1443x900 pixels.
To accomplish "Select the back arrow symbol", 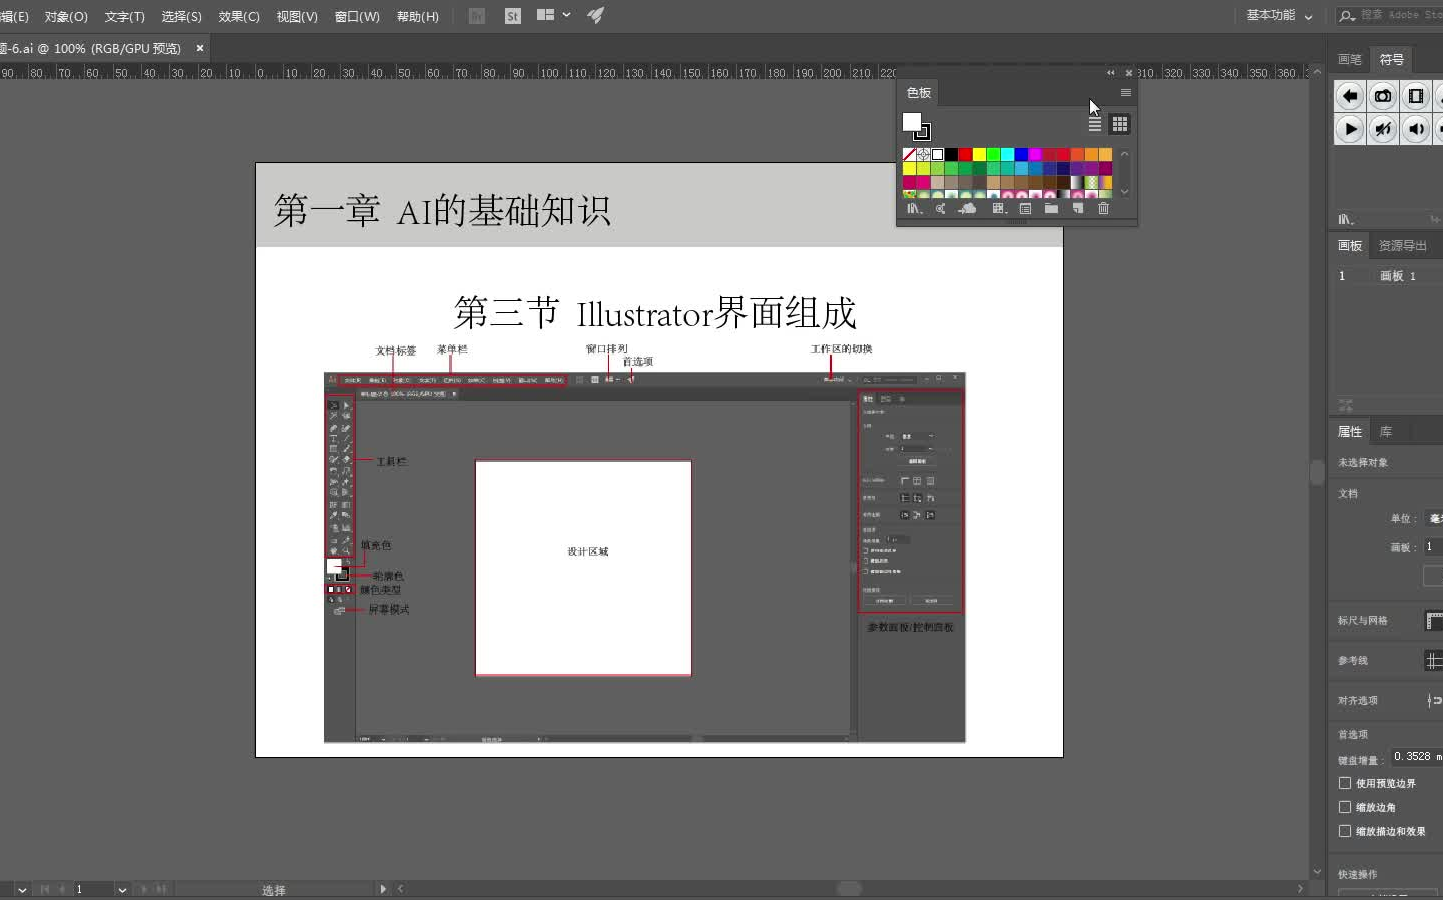I will tap(1350, 96).
